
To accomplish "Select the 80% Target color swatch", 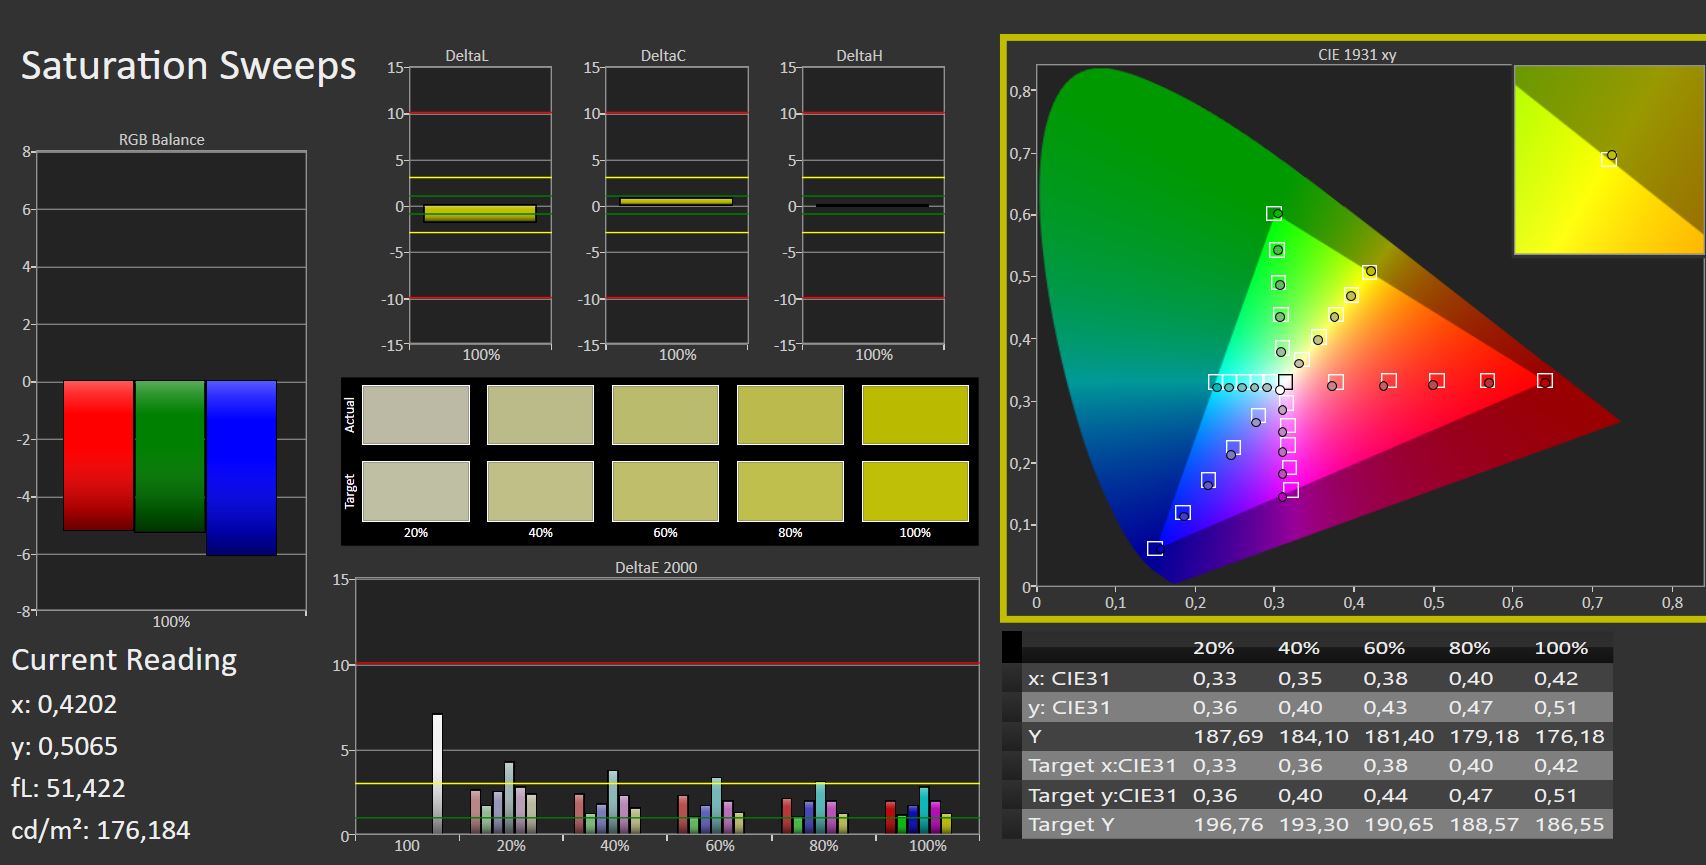I will pyautogui.click(x=790, y=491).
